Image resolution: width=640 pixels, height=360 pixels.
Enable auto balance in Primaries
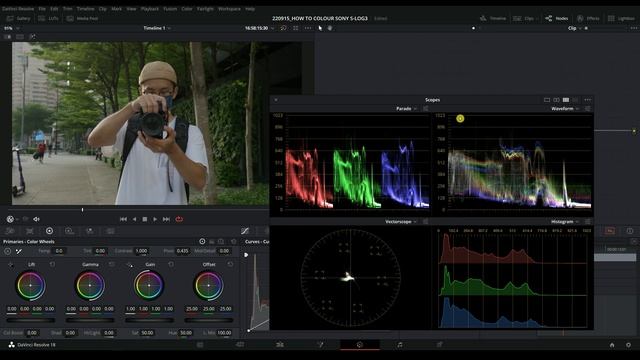click(x=8, y=251)
